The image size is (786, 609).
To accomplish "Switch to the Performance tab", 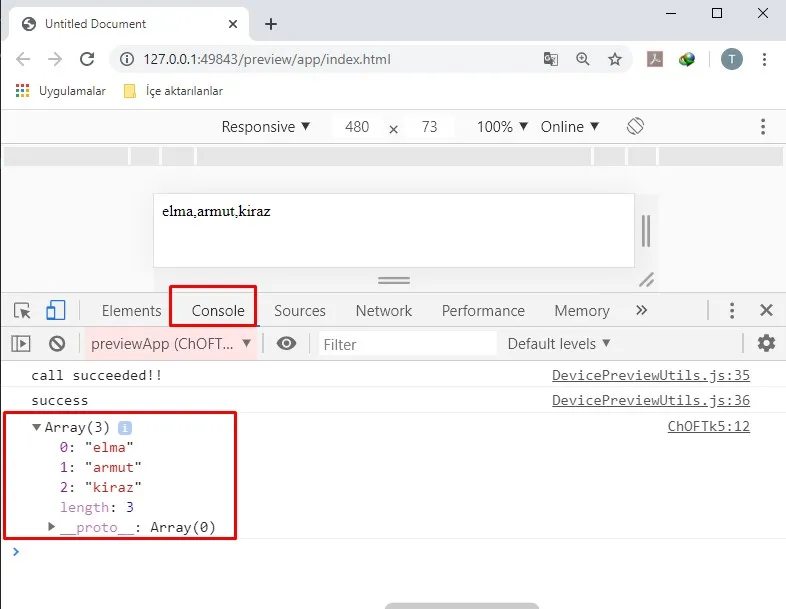I will tap(483, 311).
